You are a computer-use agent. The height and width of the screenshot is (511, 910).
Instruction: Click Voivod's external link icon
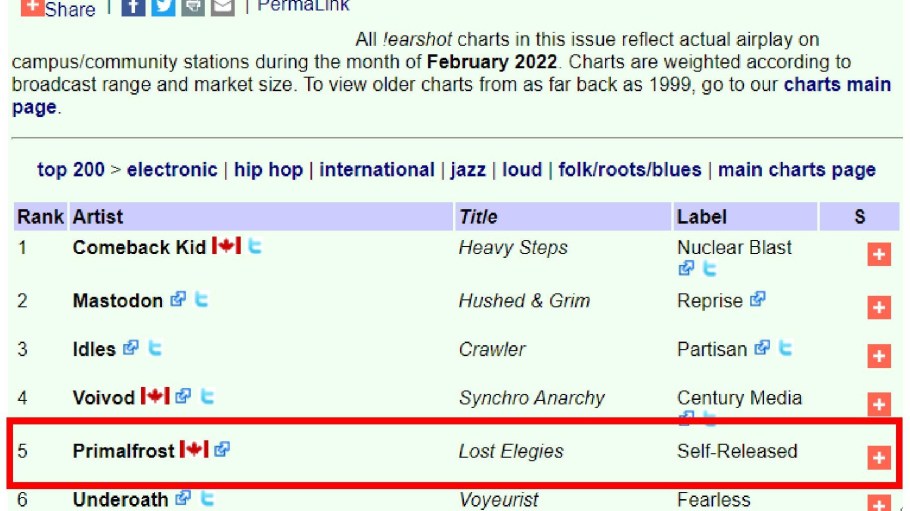pyautogui.click(x=183, y=396)
